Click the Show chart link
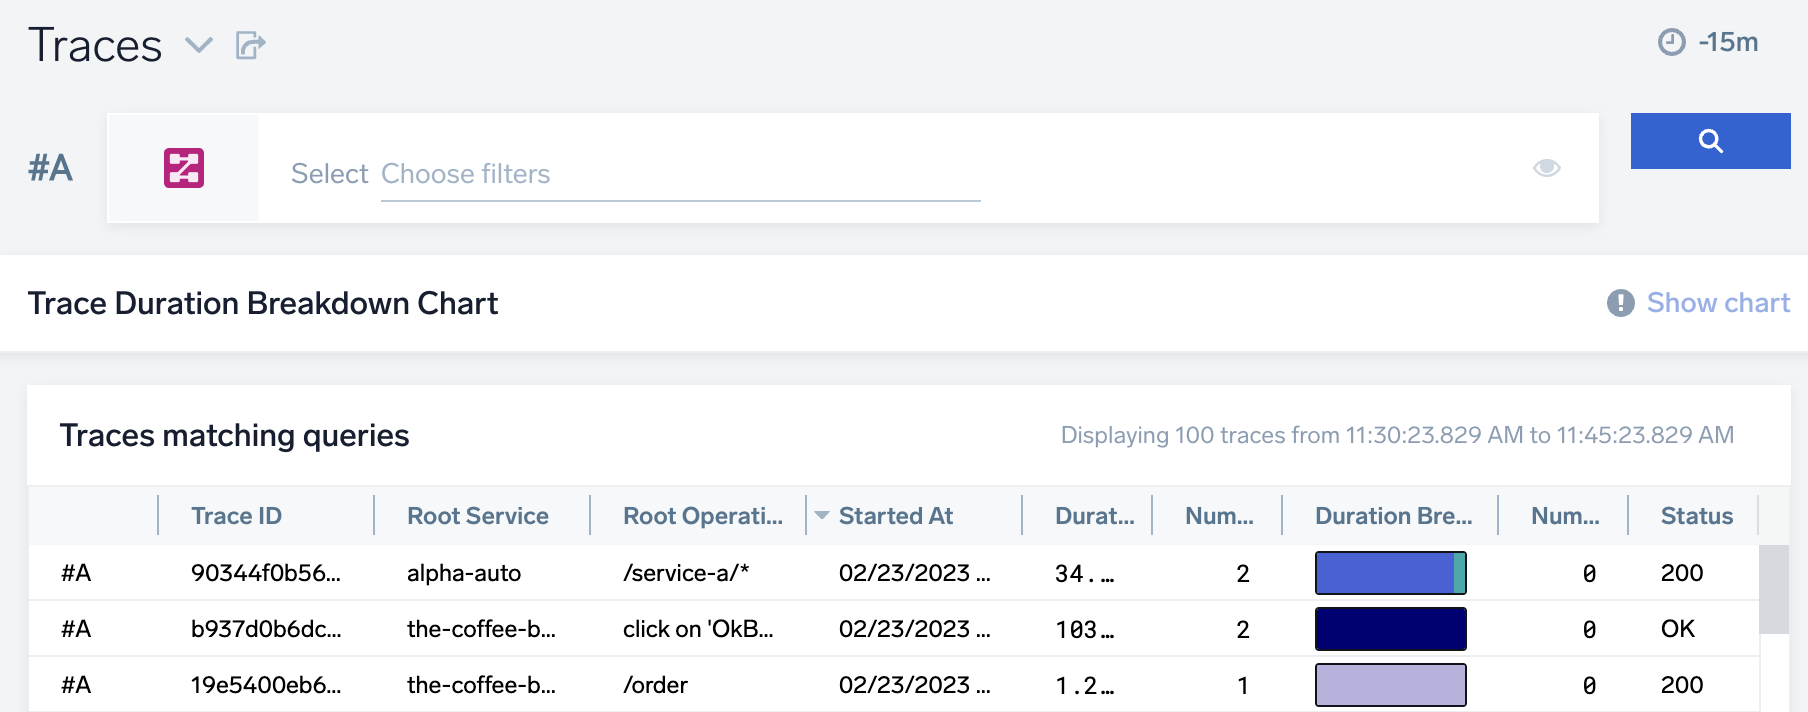This screenshot has width=1808, height=712. [1717, 303]
